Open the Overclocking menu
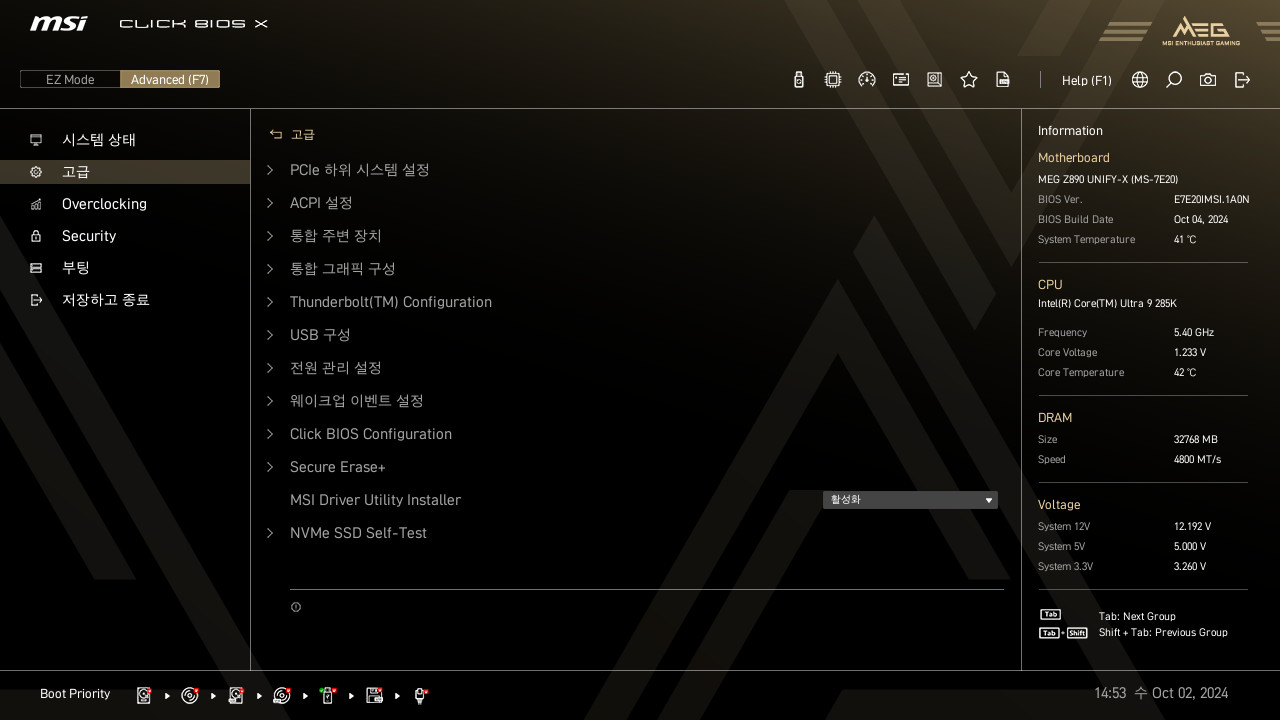The height and width of the screenshot is (720, 1280). [104, 204]
